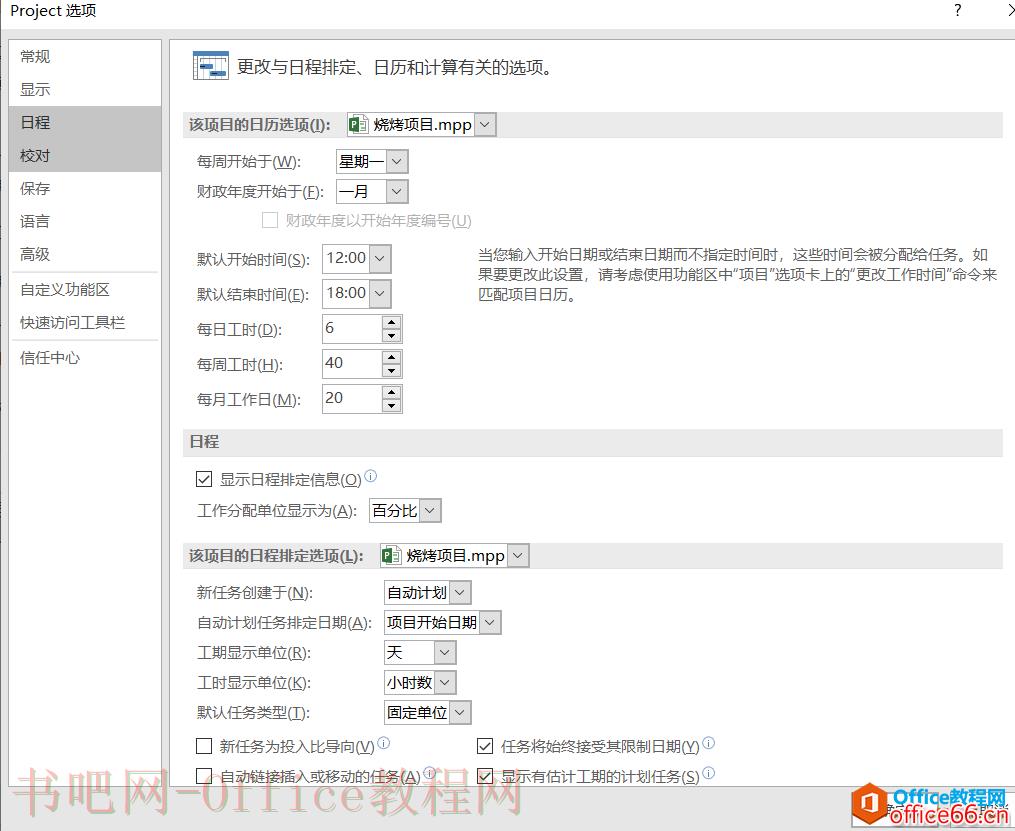Image resolution: width=1015 pixels, height=831 pixels.
Task: Switch to the 日程 options page
Action: pyautogui.click(x=85, y=123)
